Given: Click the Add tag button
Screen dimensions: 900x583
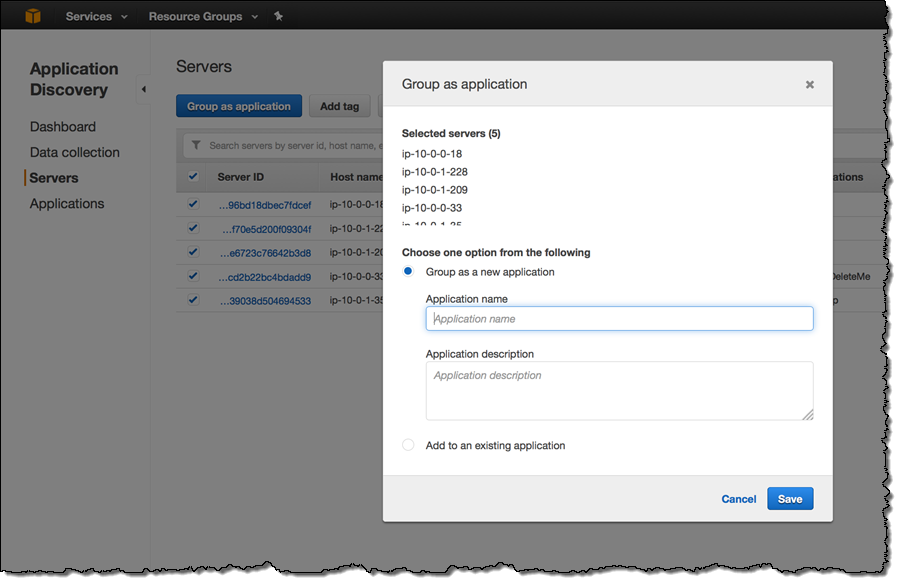Looking at the screenshot, I should click(339, 106).
